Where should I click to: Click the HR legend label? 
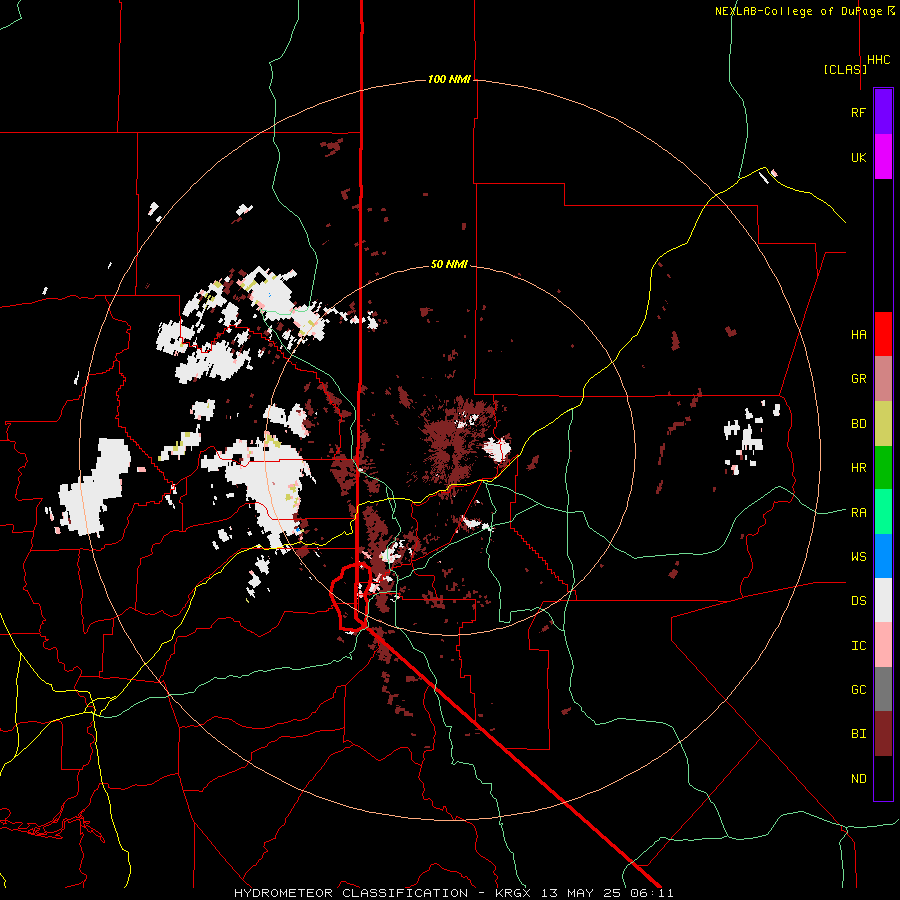pos(858,468)
